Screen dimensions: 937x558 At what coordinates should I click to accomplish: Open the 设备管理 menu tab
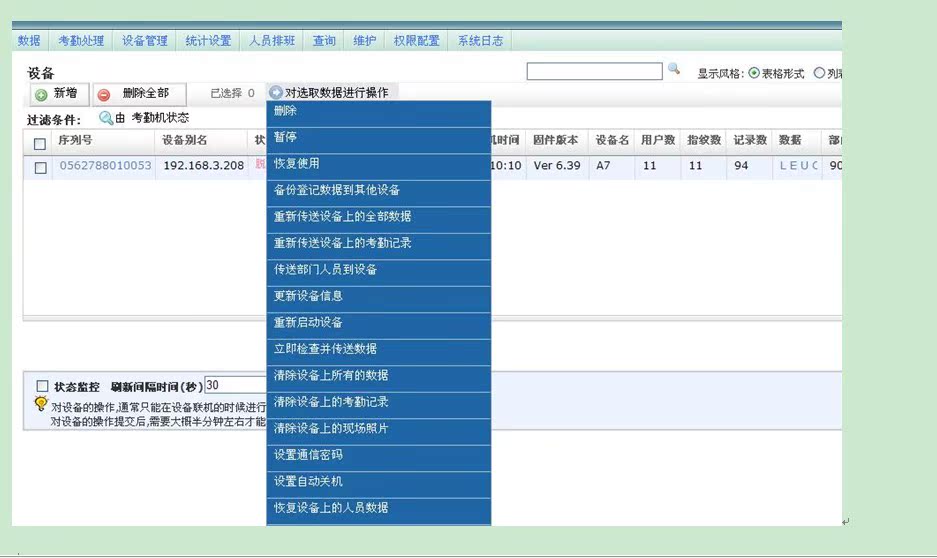tap(145, 41)
